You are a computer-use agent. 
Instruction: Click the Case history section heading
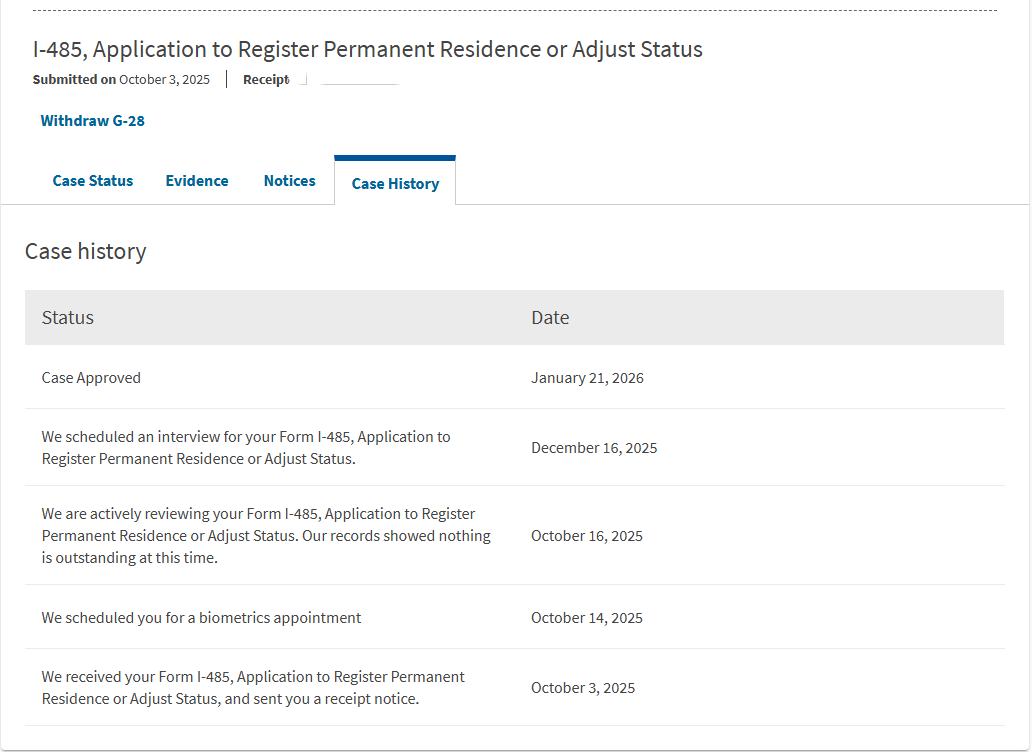click(86, 251)
